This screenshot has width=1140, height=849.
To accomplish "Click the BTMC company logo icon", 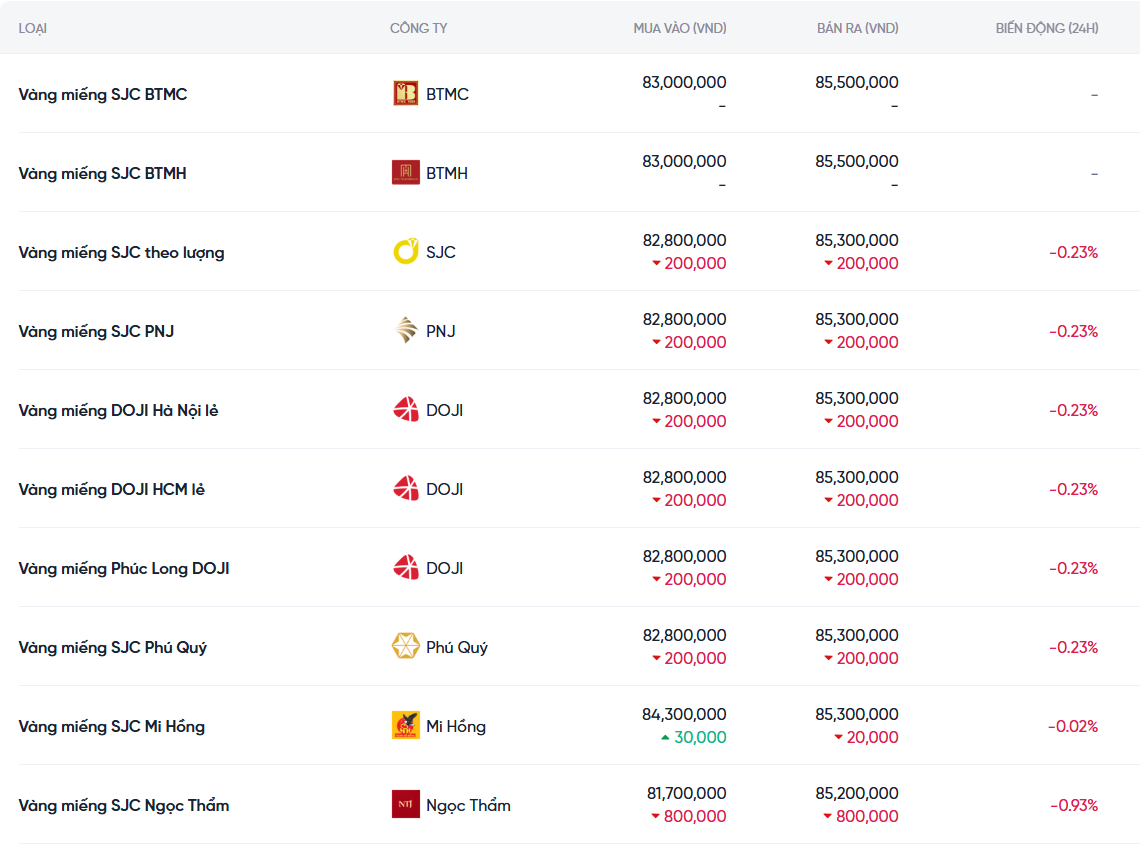I will (405, 94).
